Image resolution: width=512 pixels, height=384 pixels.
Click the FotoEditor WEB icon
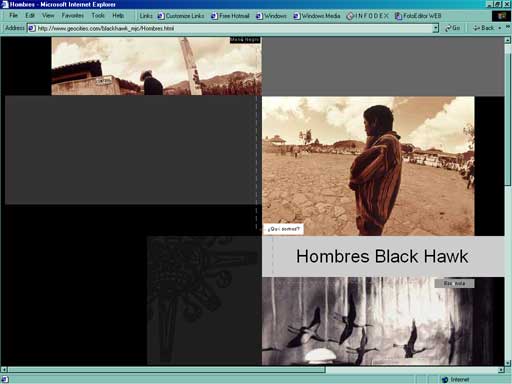point(398,16)
